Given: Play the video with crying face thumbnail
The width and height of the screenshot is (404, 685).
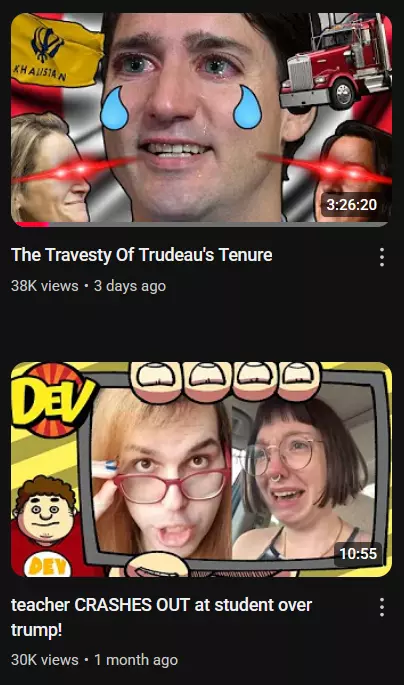Looking at the screenshot, I should point(201,120).
